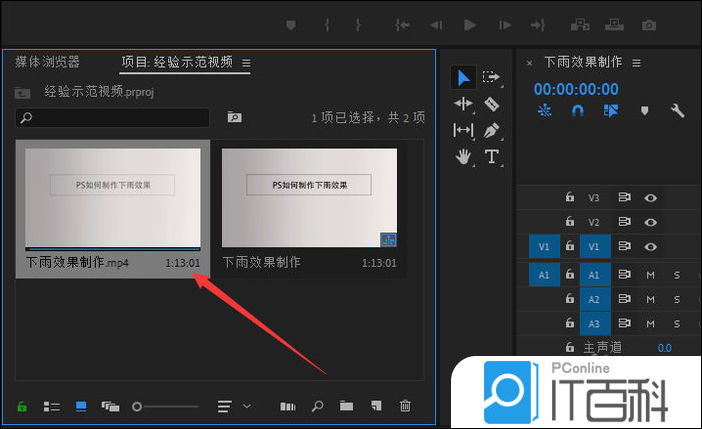Toggle visibility of track V3
Screen dimensions: 702x429
(x=651, y=197)
